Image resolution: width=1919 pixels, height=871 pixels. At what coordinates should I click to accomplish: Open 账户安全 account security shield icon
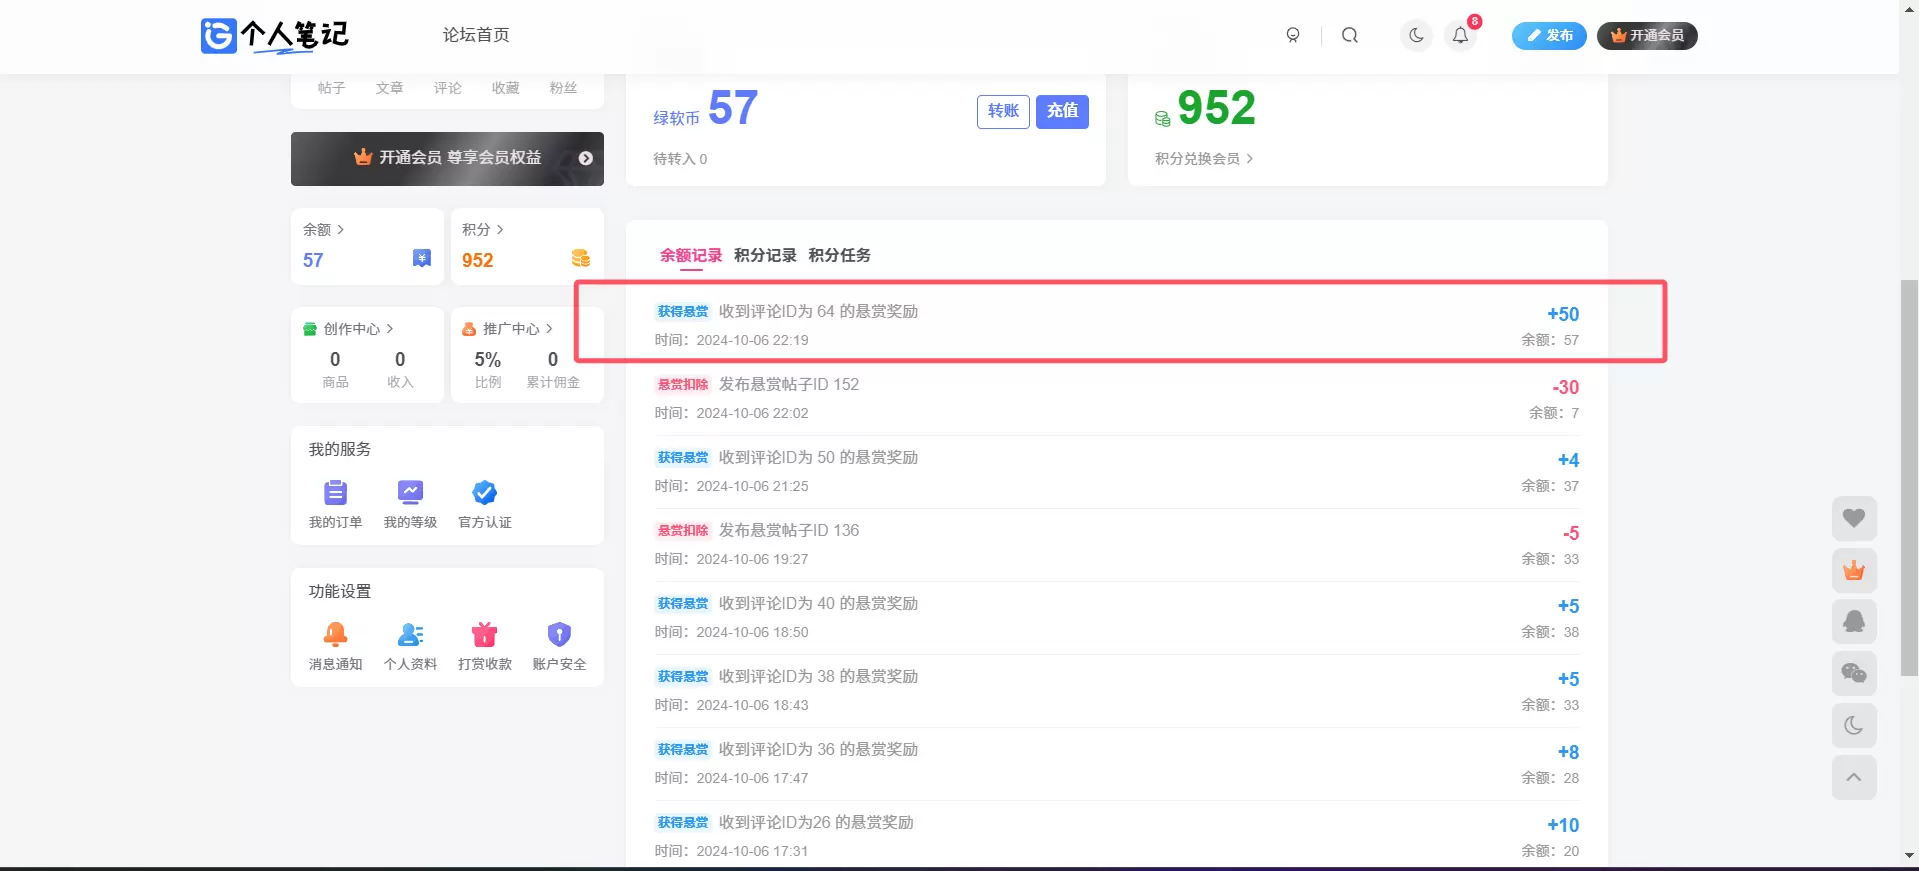[x=559, y=635]
